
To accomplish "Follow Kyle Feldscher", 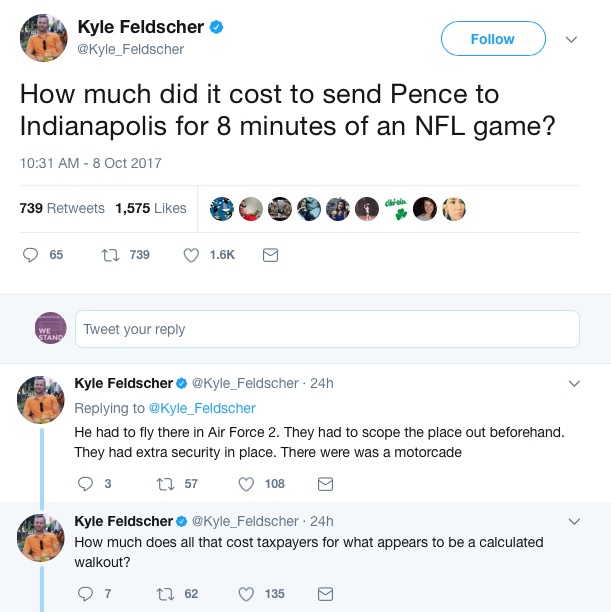I will point(493,39).
